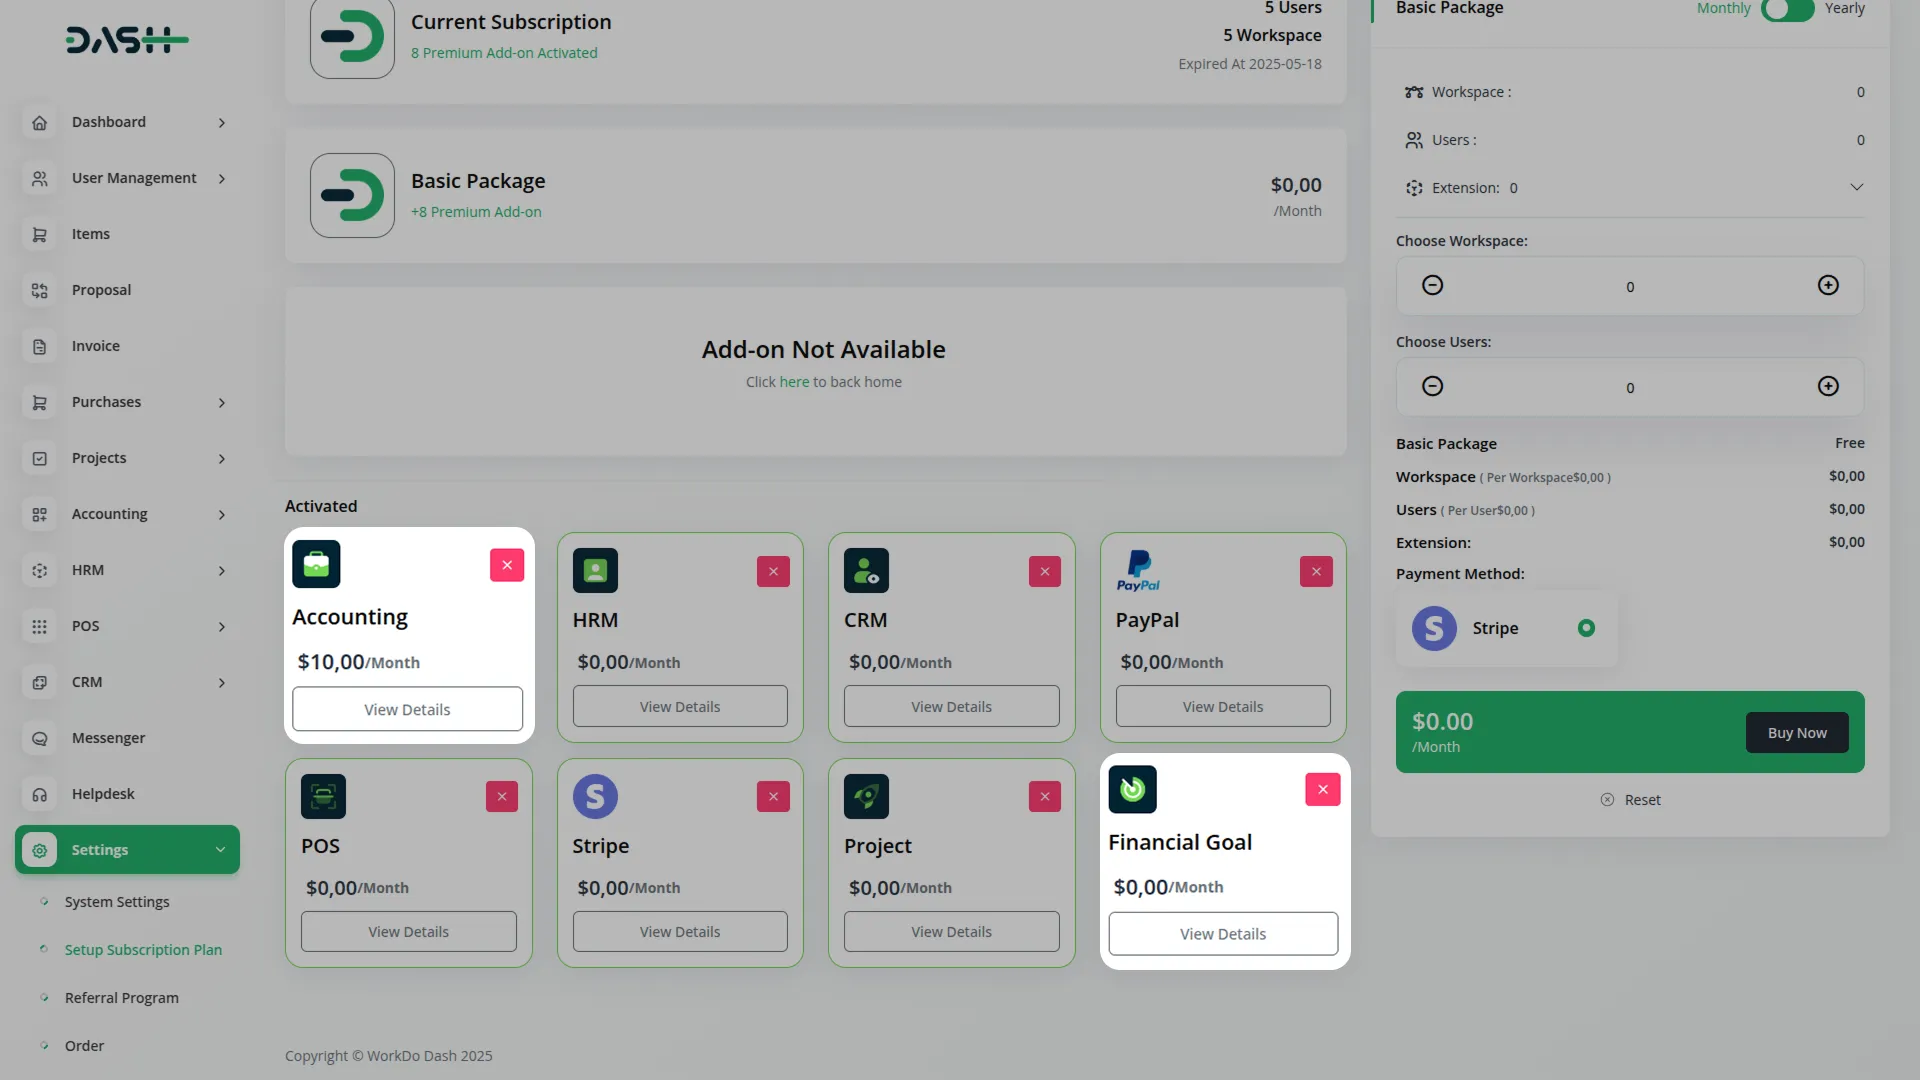Screen dimensions: 1920x1080
Task: Click the Messenger sidebar icon
Action: 40,738
